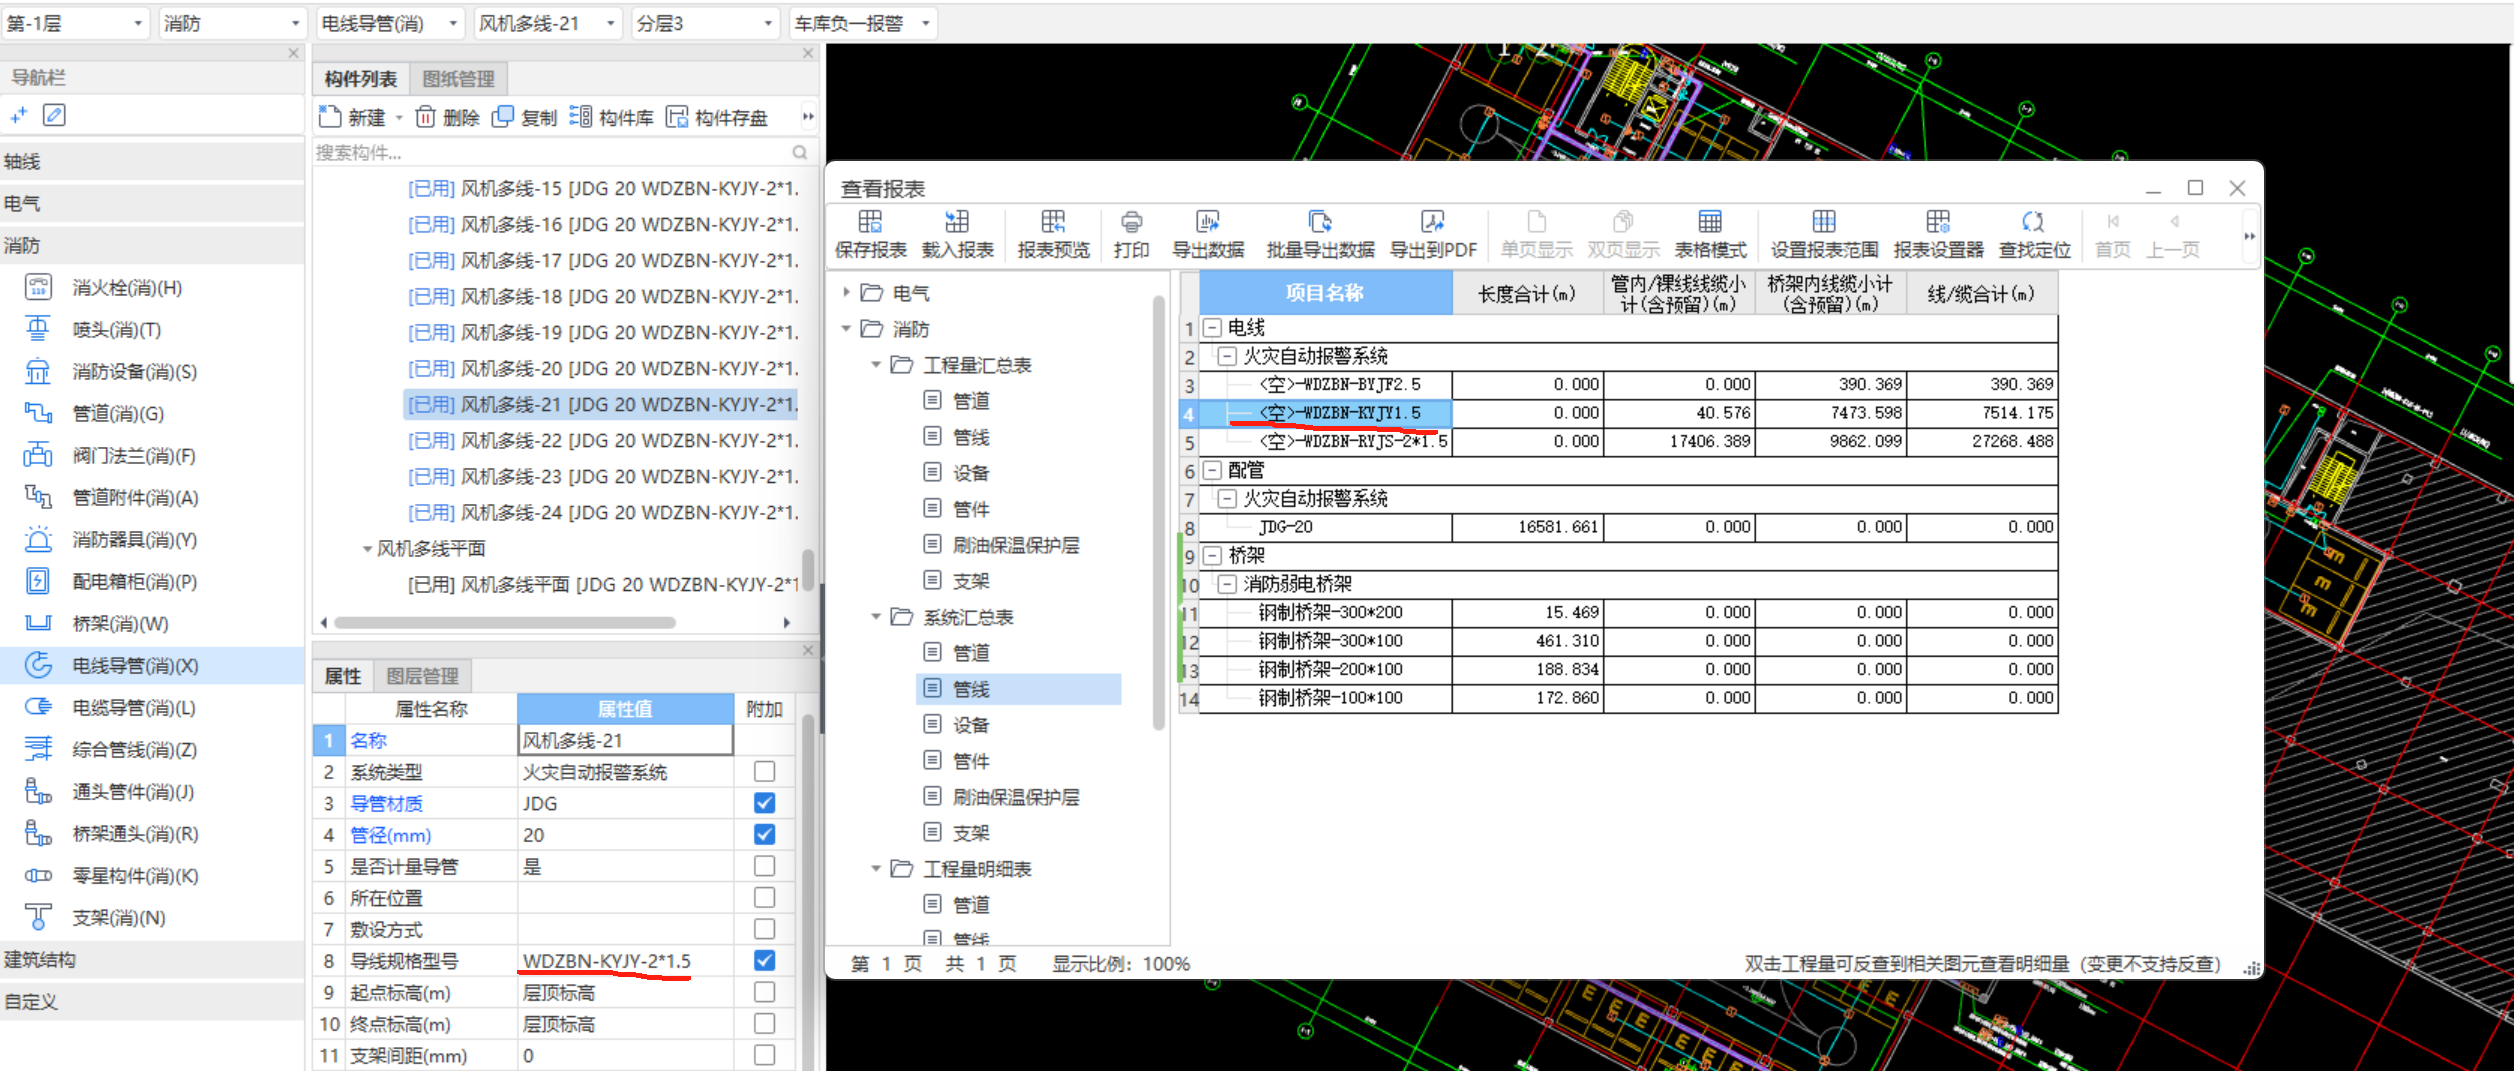Switch to 图纸管理 tab
The height and width of the screenshot is (1071, 2514).
459,79
